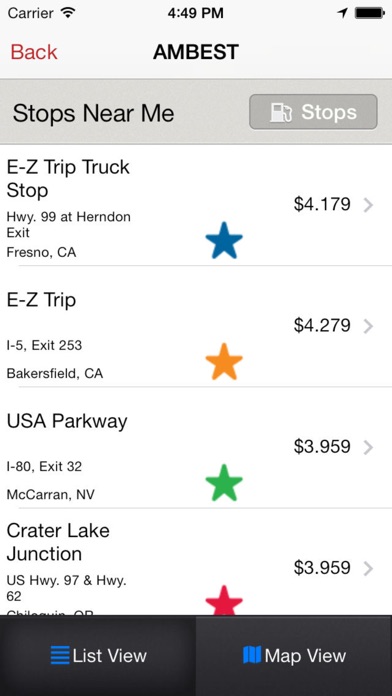Click the fuel pump icon on Stops button

pos(281,112)
